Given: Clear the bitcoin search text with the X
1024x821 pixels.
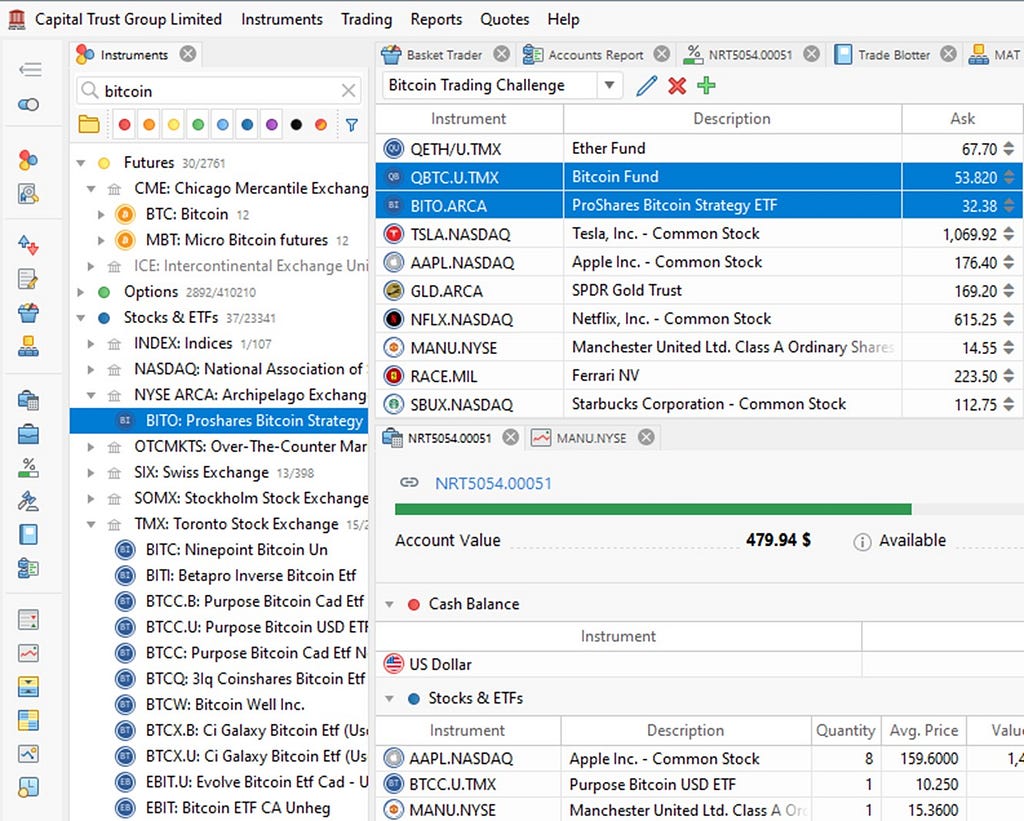Looking at the screenshot, I should point(349,91).
